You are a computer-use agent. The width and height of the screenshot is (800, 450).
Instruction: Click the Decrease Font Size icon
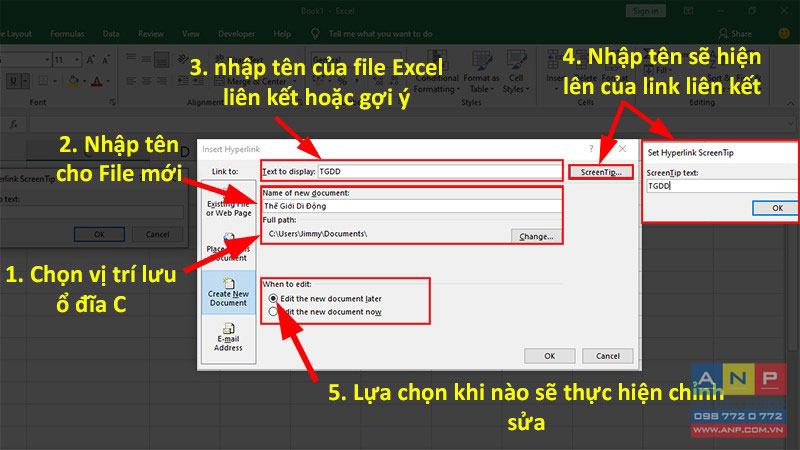[x=106, y=60]
